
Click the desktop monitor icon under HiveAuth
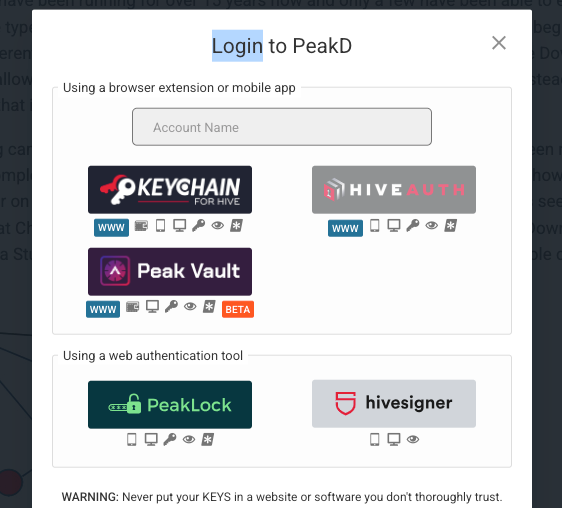pos(394,226)
